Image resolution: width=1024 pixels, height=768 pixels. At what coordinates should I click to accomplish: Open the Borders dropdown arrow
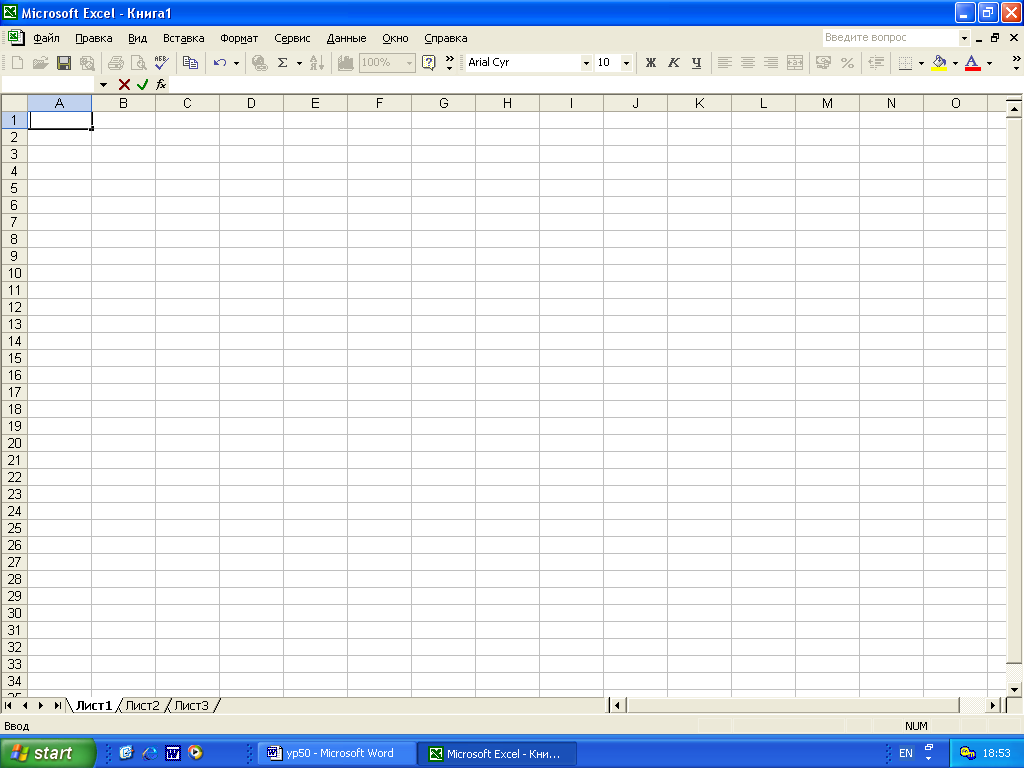[x=921, y=63]
